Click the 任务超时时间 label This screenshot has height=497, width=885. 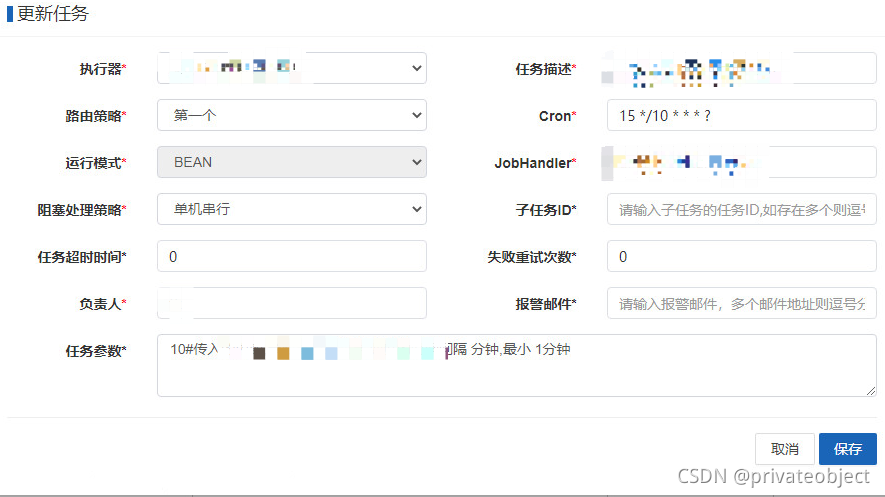[x=82, y=257]
